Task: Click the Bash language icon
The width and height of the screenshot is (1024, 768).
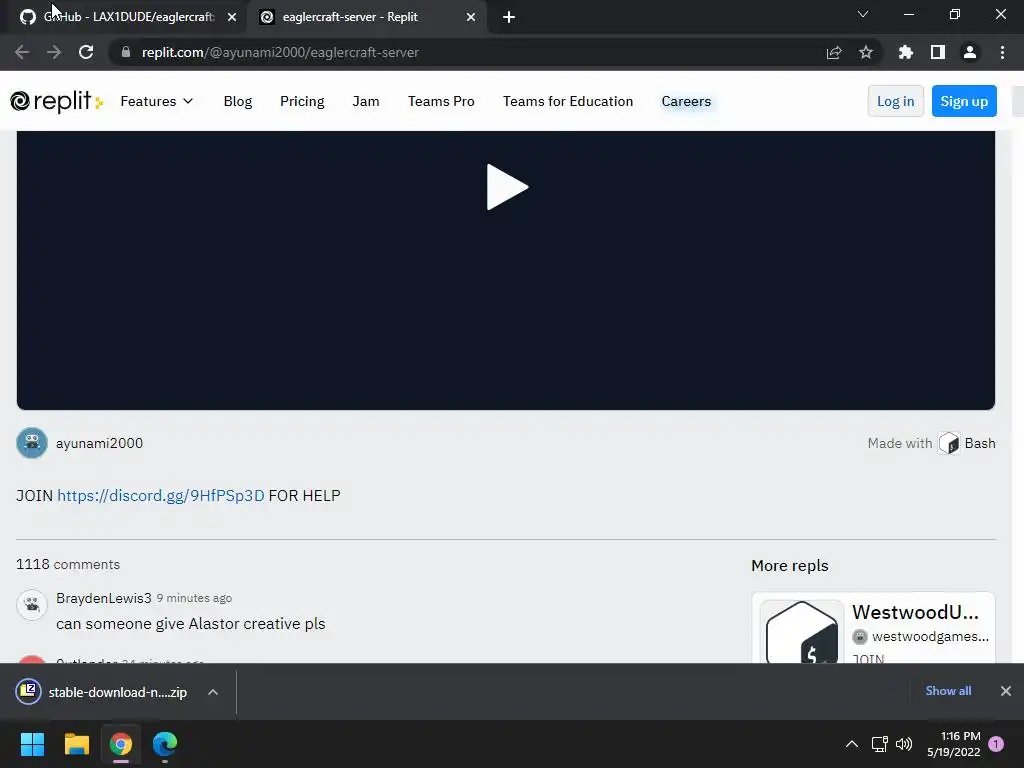Action: (949, 443)
